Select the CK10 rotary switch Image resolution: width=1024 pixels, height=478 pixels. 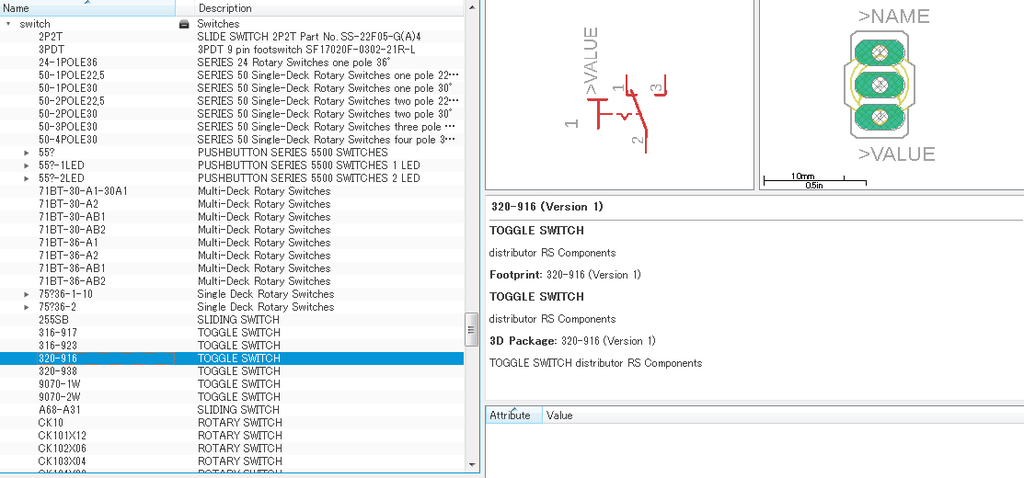[232, 422]
